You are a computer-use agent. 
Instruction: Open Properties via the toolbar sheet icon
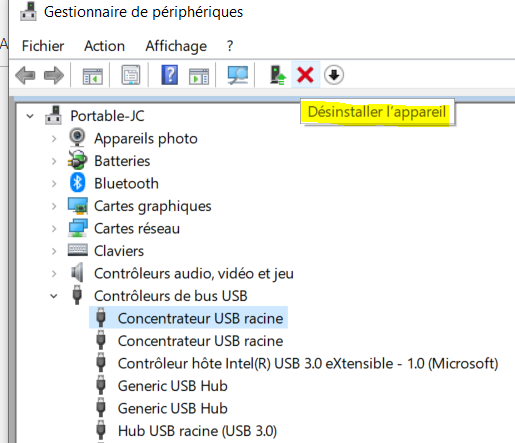pos(131,75)
